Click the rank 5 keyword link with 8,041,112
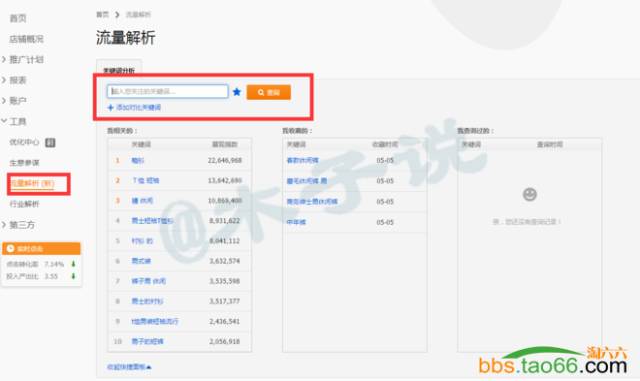The width and height of the screenshot is (640, 381). click(142, 241)
